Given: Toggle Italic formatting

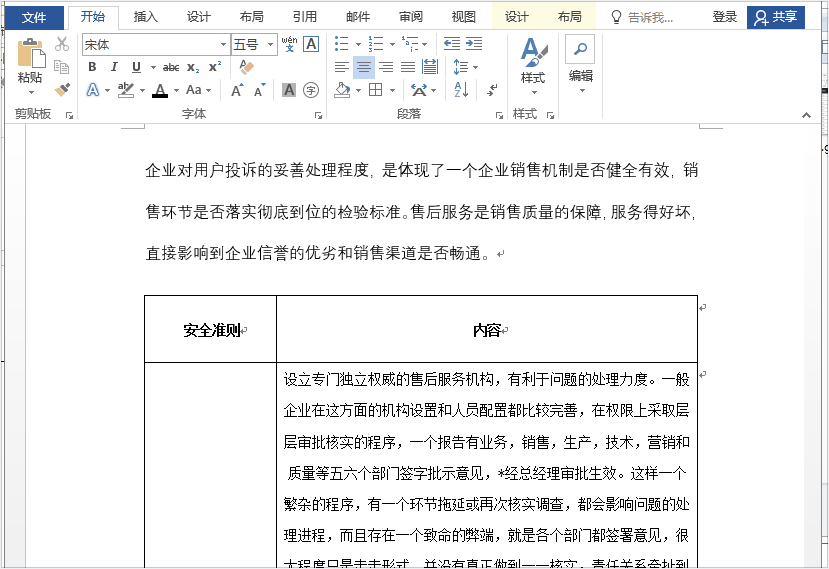Looking at the screenshot, I should (114, 67).
